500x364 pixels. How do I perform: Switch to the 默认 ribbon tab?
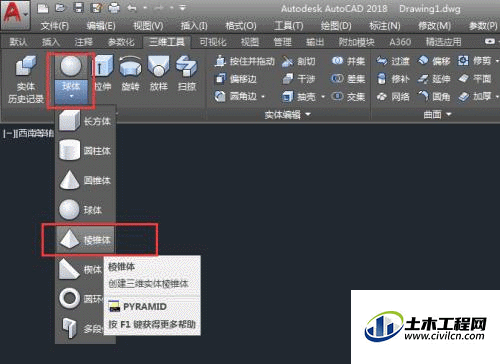coord(18,42)
